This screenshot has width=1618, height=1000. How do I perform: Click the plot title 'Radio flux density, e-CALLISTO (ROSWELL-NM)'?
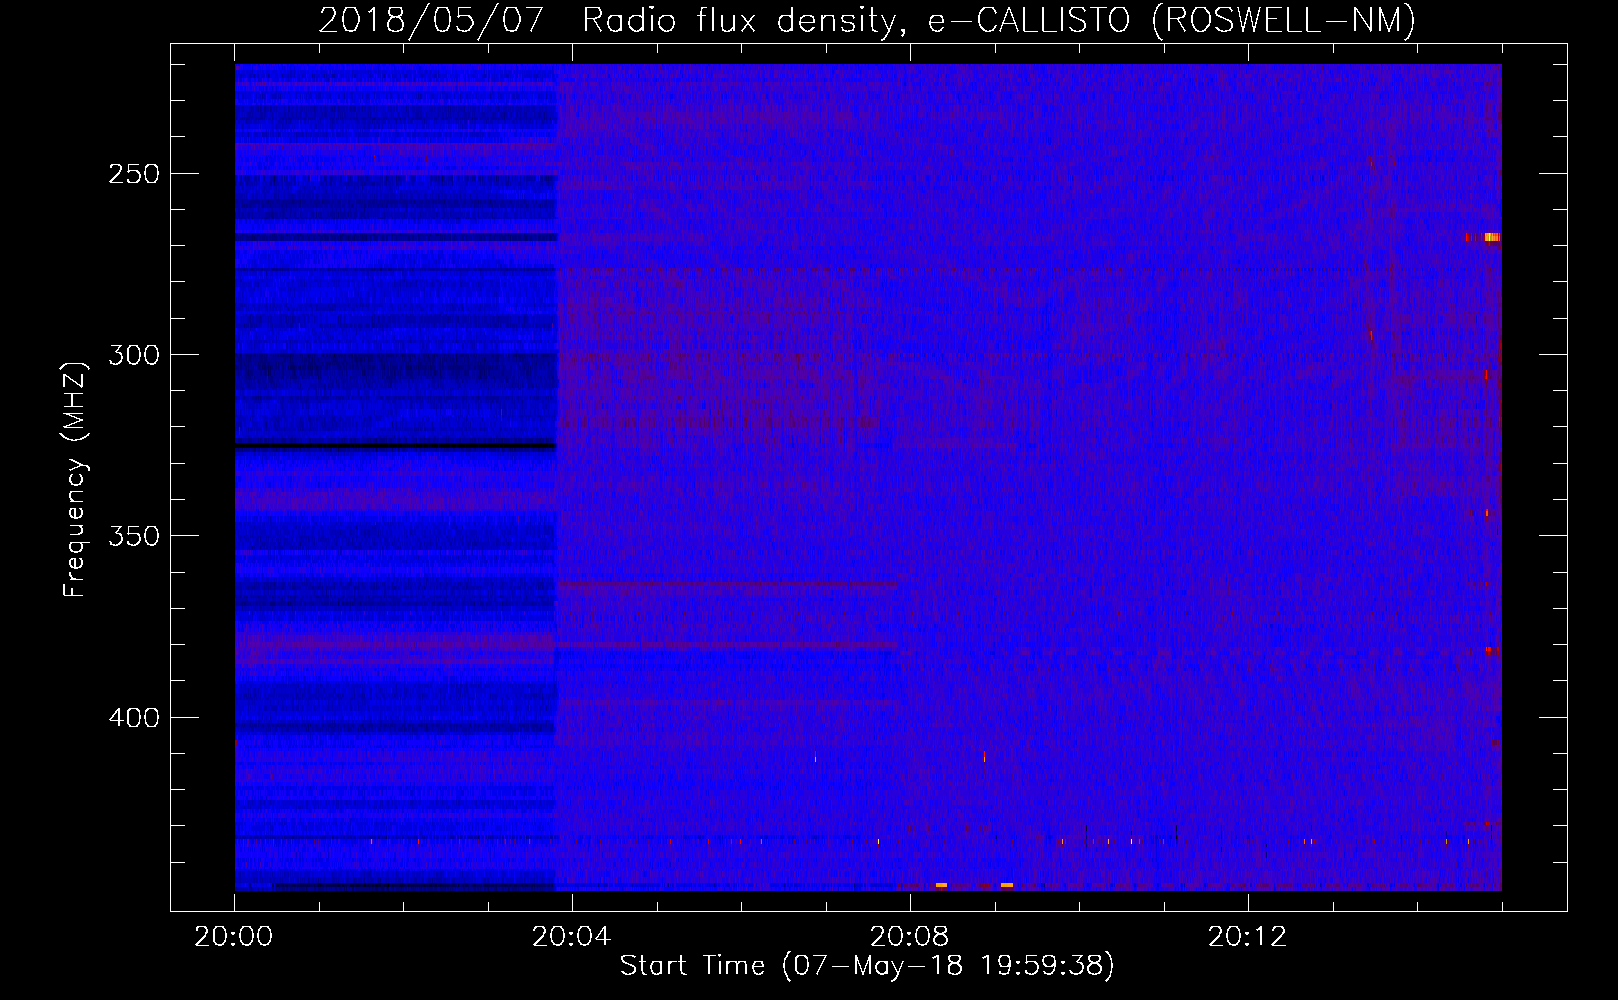tap(999, 20)
